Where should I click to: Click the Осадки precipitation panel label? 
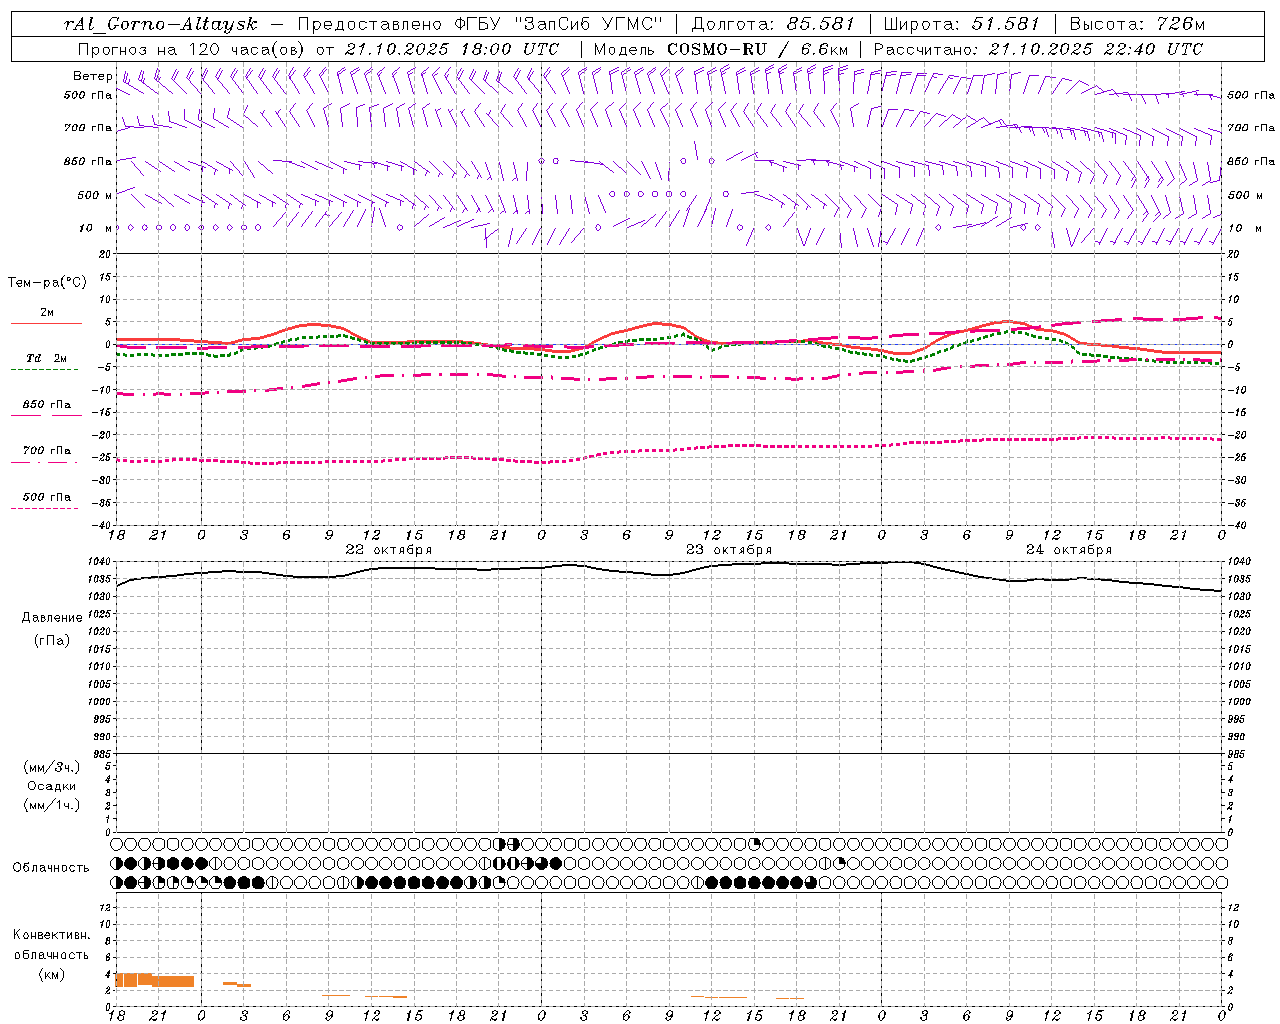point(52,786)
